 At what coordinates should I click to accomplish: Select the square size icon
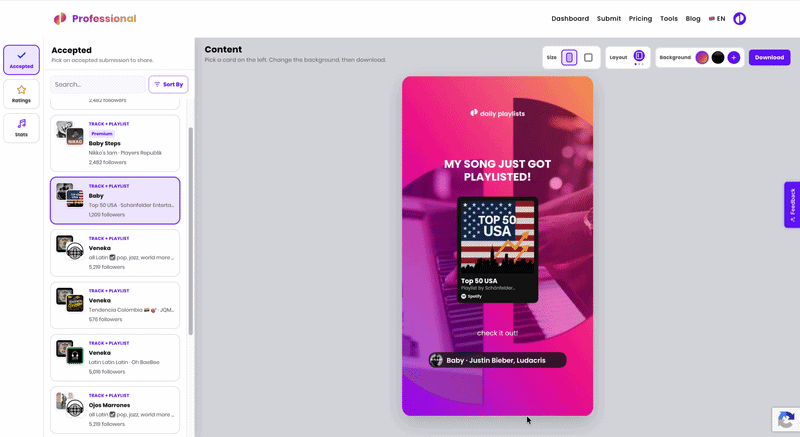pyautogui.click(x=588, y=58)
